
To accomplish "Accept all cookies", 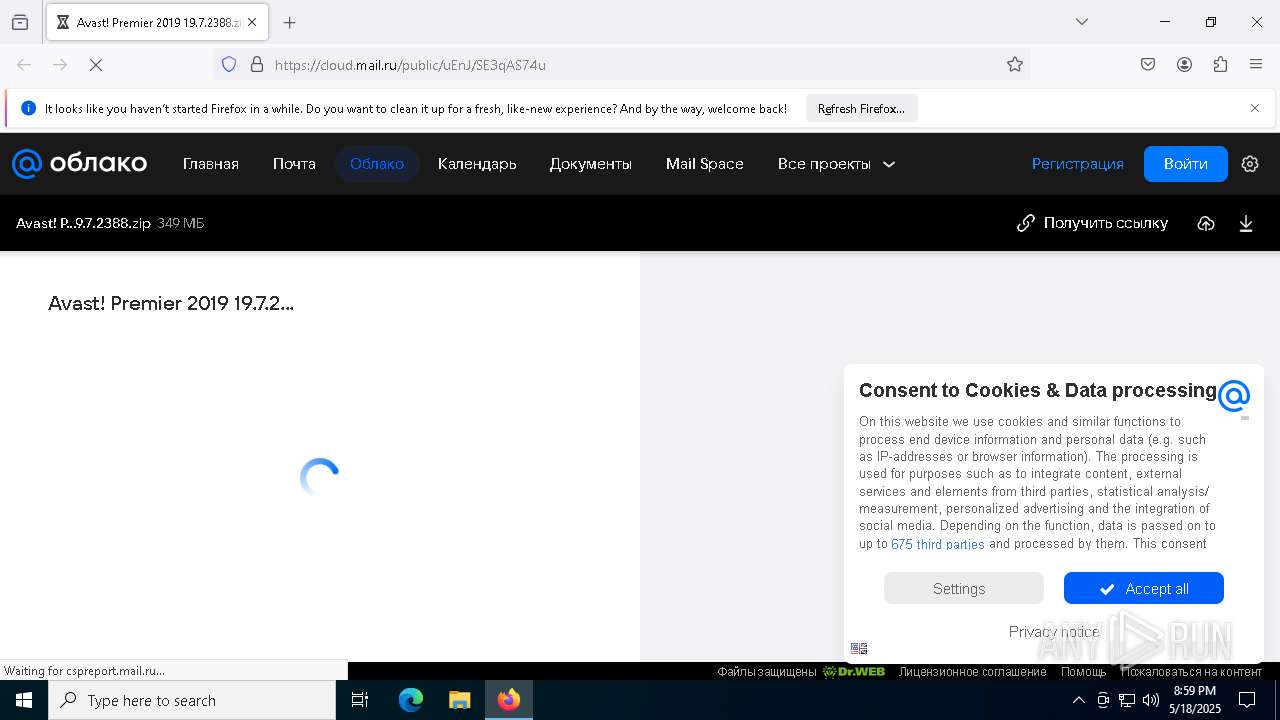I will [1144, 588].
